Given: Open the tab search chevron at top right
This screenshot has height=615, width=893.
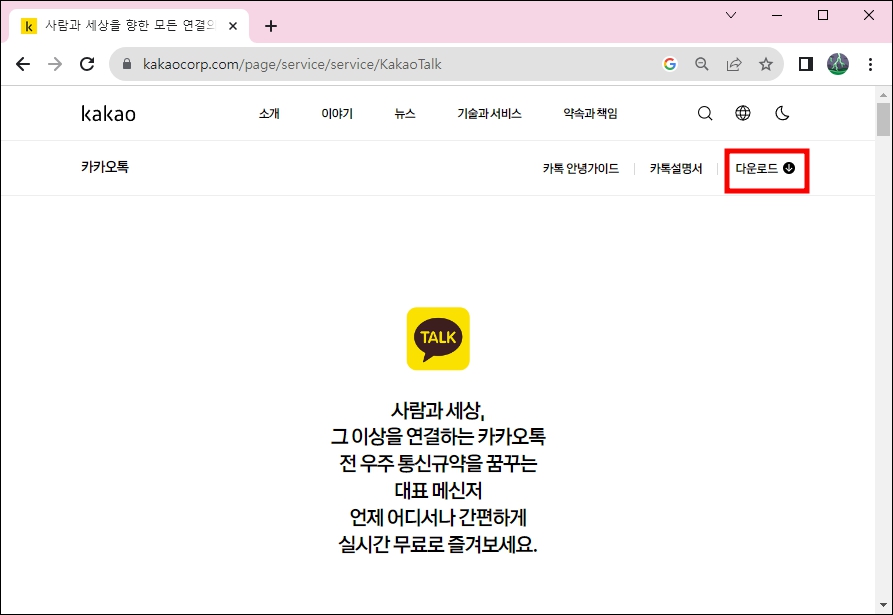Looking at the screenshot, I should [731, 15].
